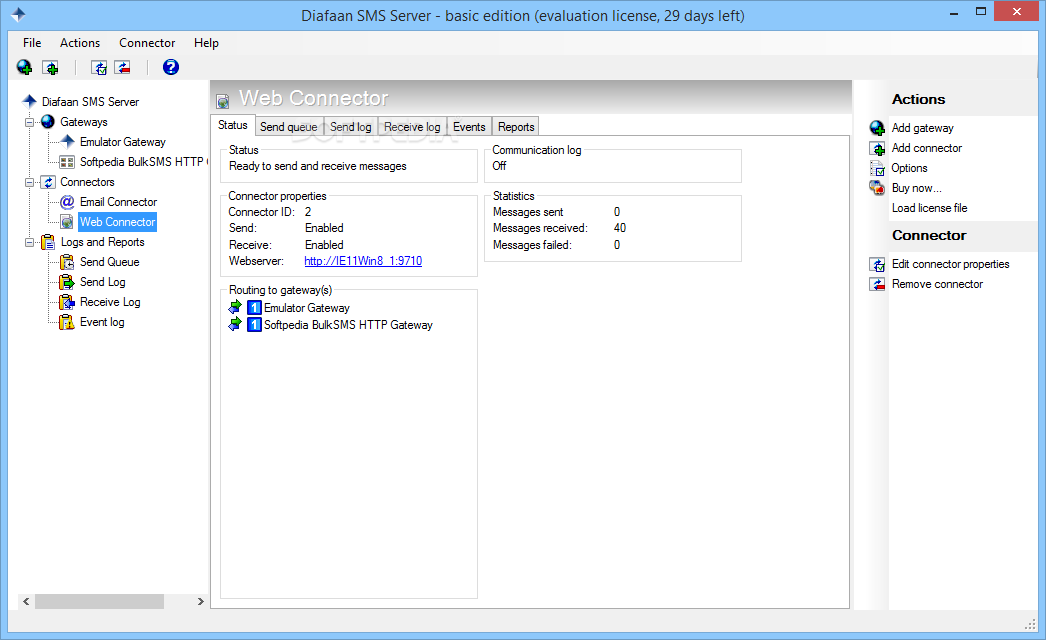Click the tree scrollbar right arrow
The image size is (1046, 640).
point(200,601)
